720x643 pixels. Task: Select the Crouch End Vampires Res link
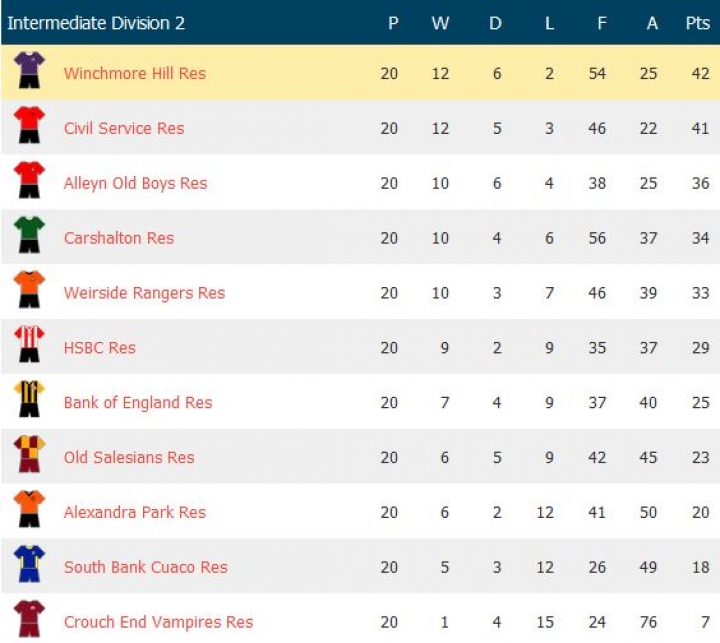[x=158, y=622]
